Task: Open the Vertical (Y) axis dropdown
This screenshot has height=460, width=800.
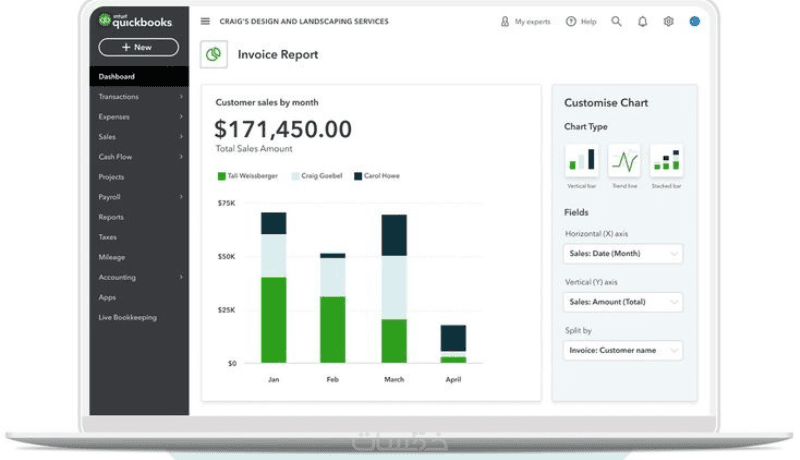Action: click(x=623, y=302)
